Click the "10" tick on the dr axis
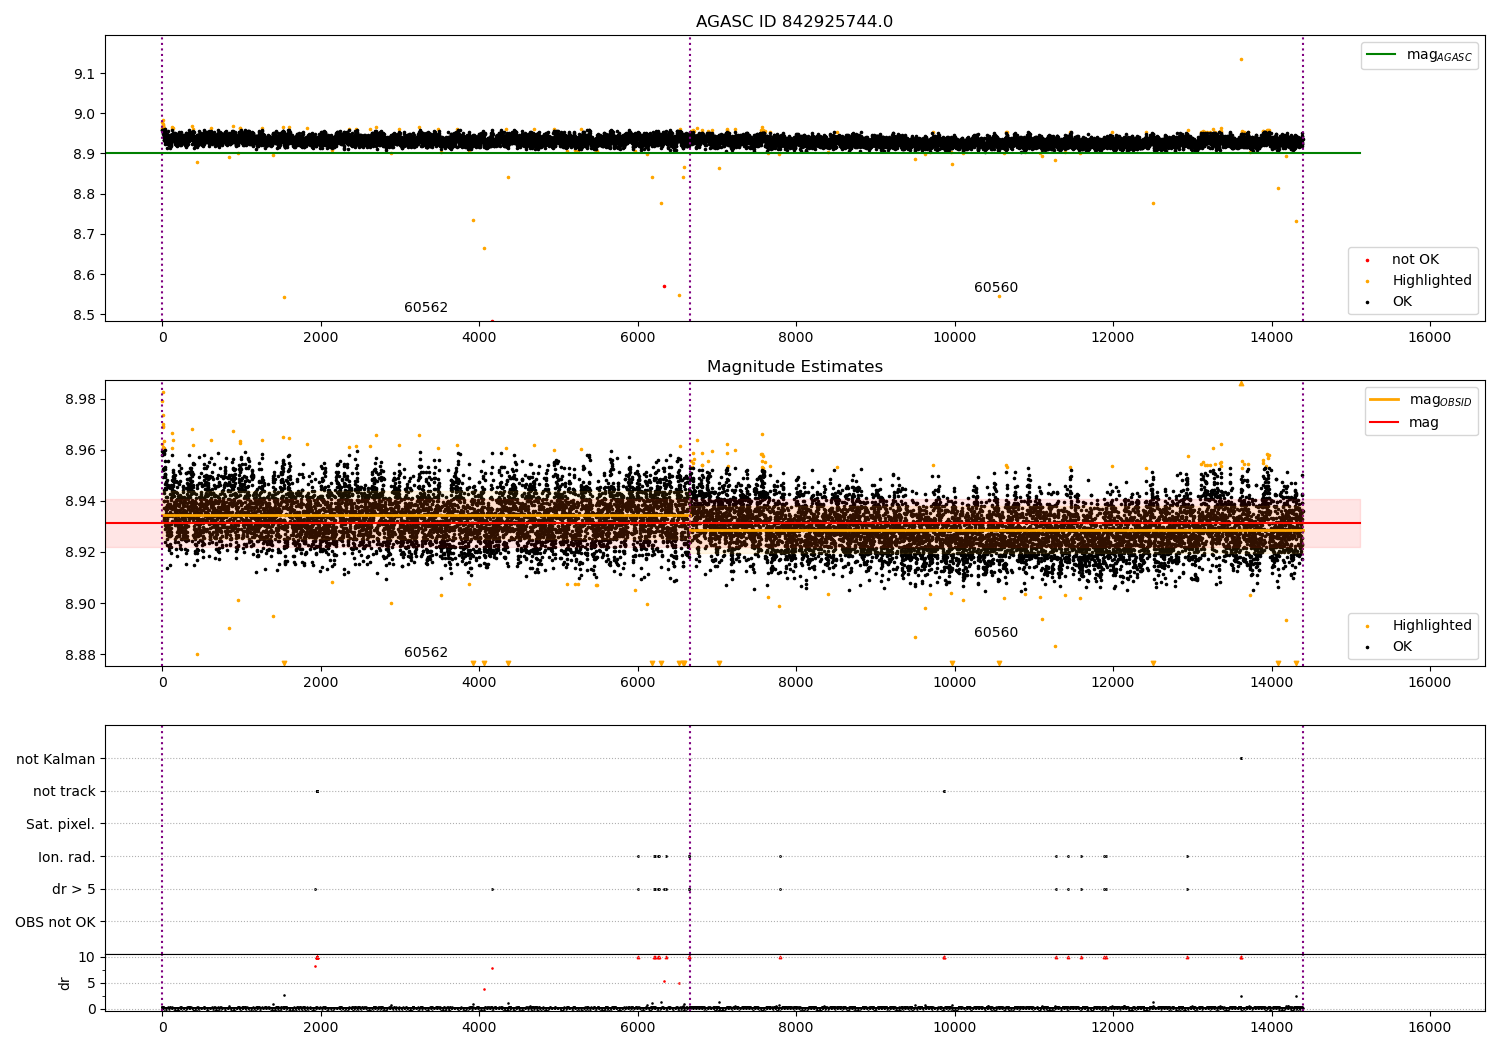The image size is (1500, 1050). pyautogui.click(x=87, y=957)
